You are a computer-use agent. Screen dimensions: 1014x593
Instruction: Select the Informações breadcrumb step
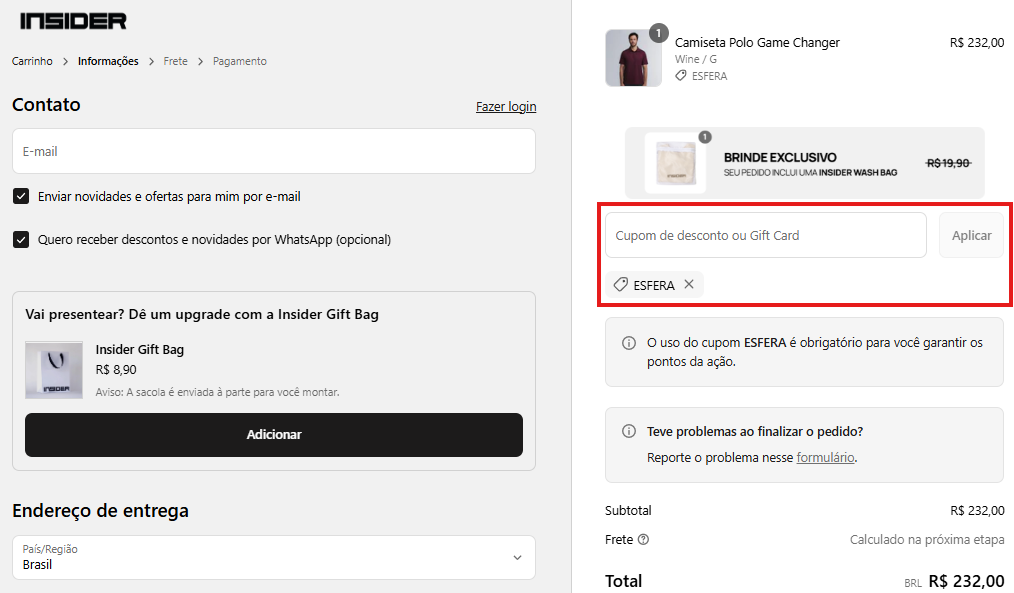[x=108, y=61]
